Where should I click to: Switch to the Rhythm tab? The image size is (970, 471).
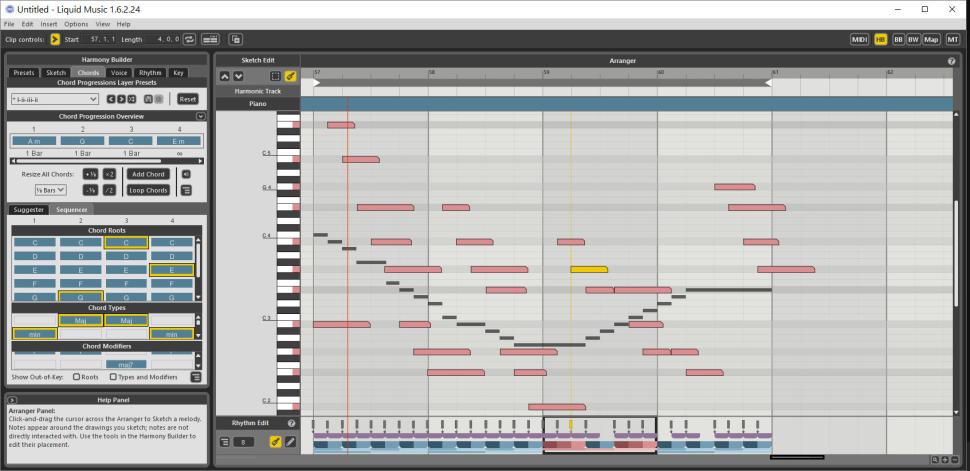[150, 73]
